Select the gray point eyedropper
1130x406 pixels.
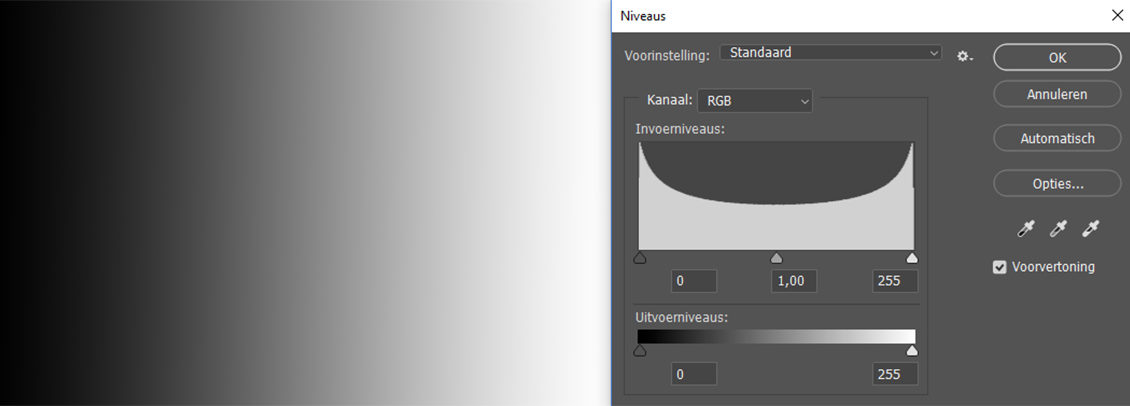(1058, 230)
